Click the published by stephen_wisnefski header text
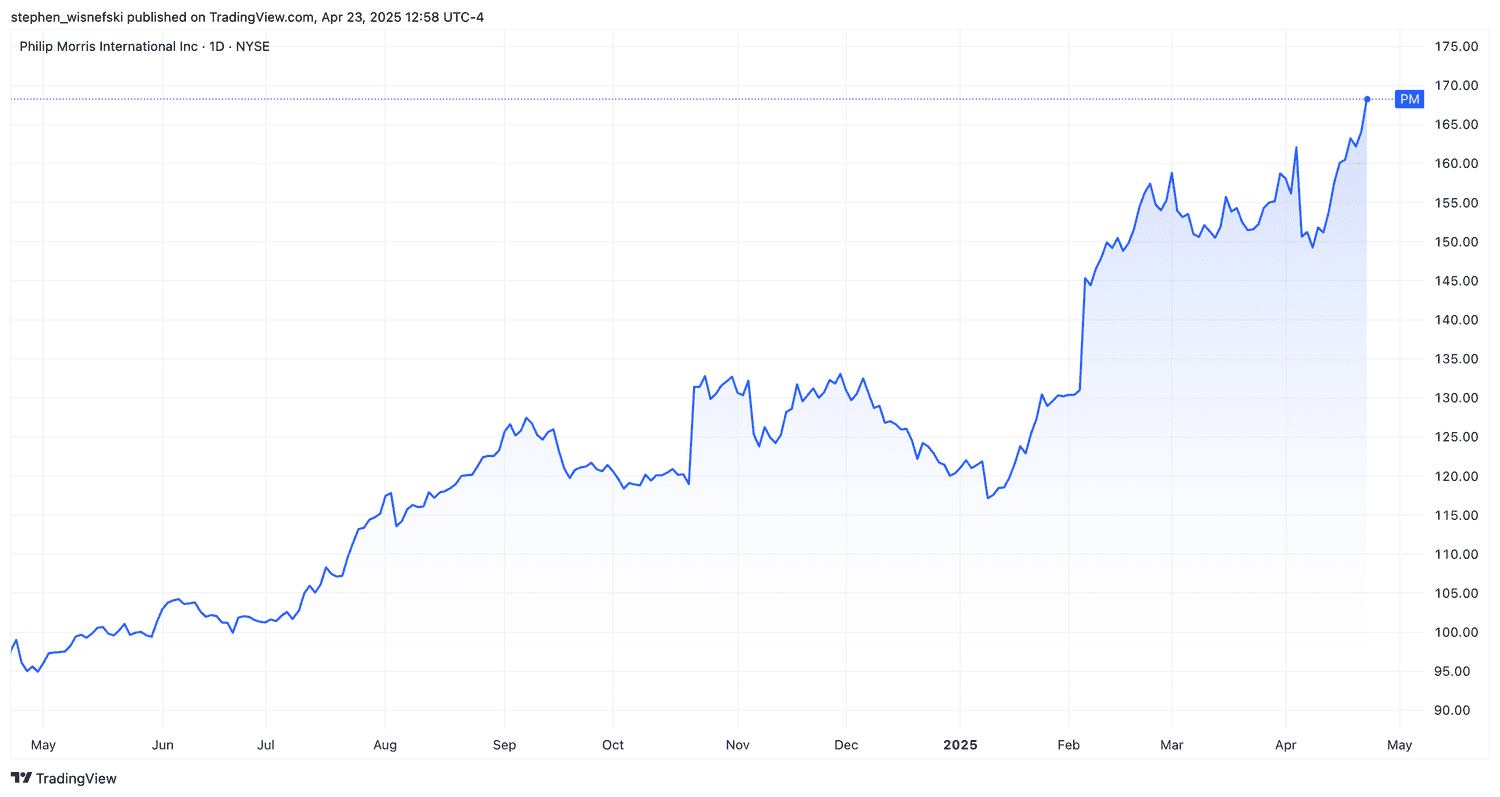1500x797 pixels. 247,17
